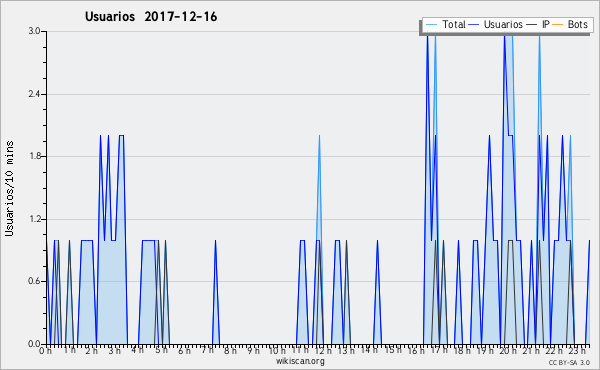Click the wikiscan.org label below the chart
This screenshot has width=600, height=370.
[x=300, y=361]
